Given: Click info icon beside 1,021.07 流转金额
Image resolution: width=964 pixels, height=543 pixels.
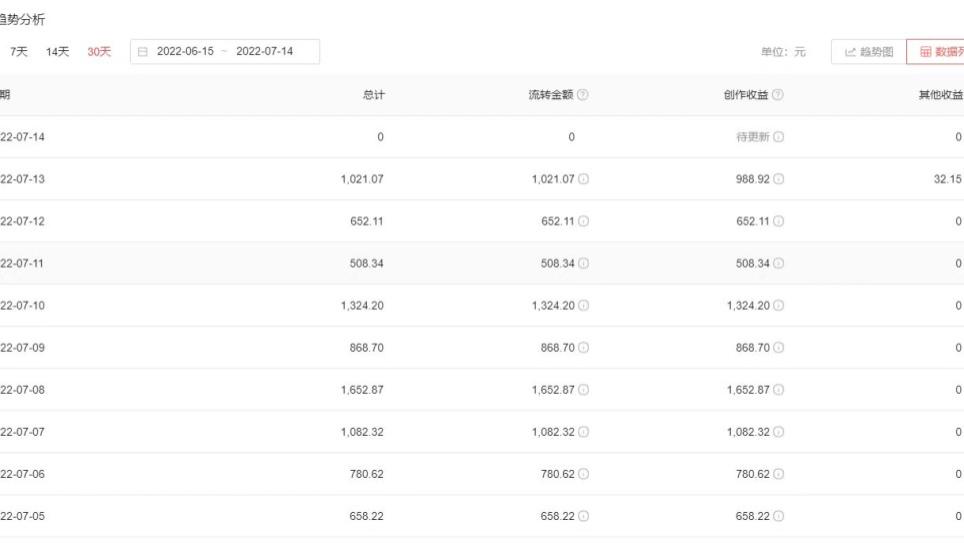Looking at the screenshot, I should [x=583, y=179].
